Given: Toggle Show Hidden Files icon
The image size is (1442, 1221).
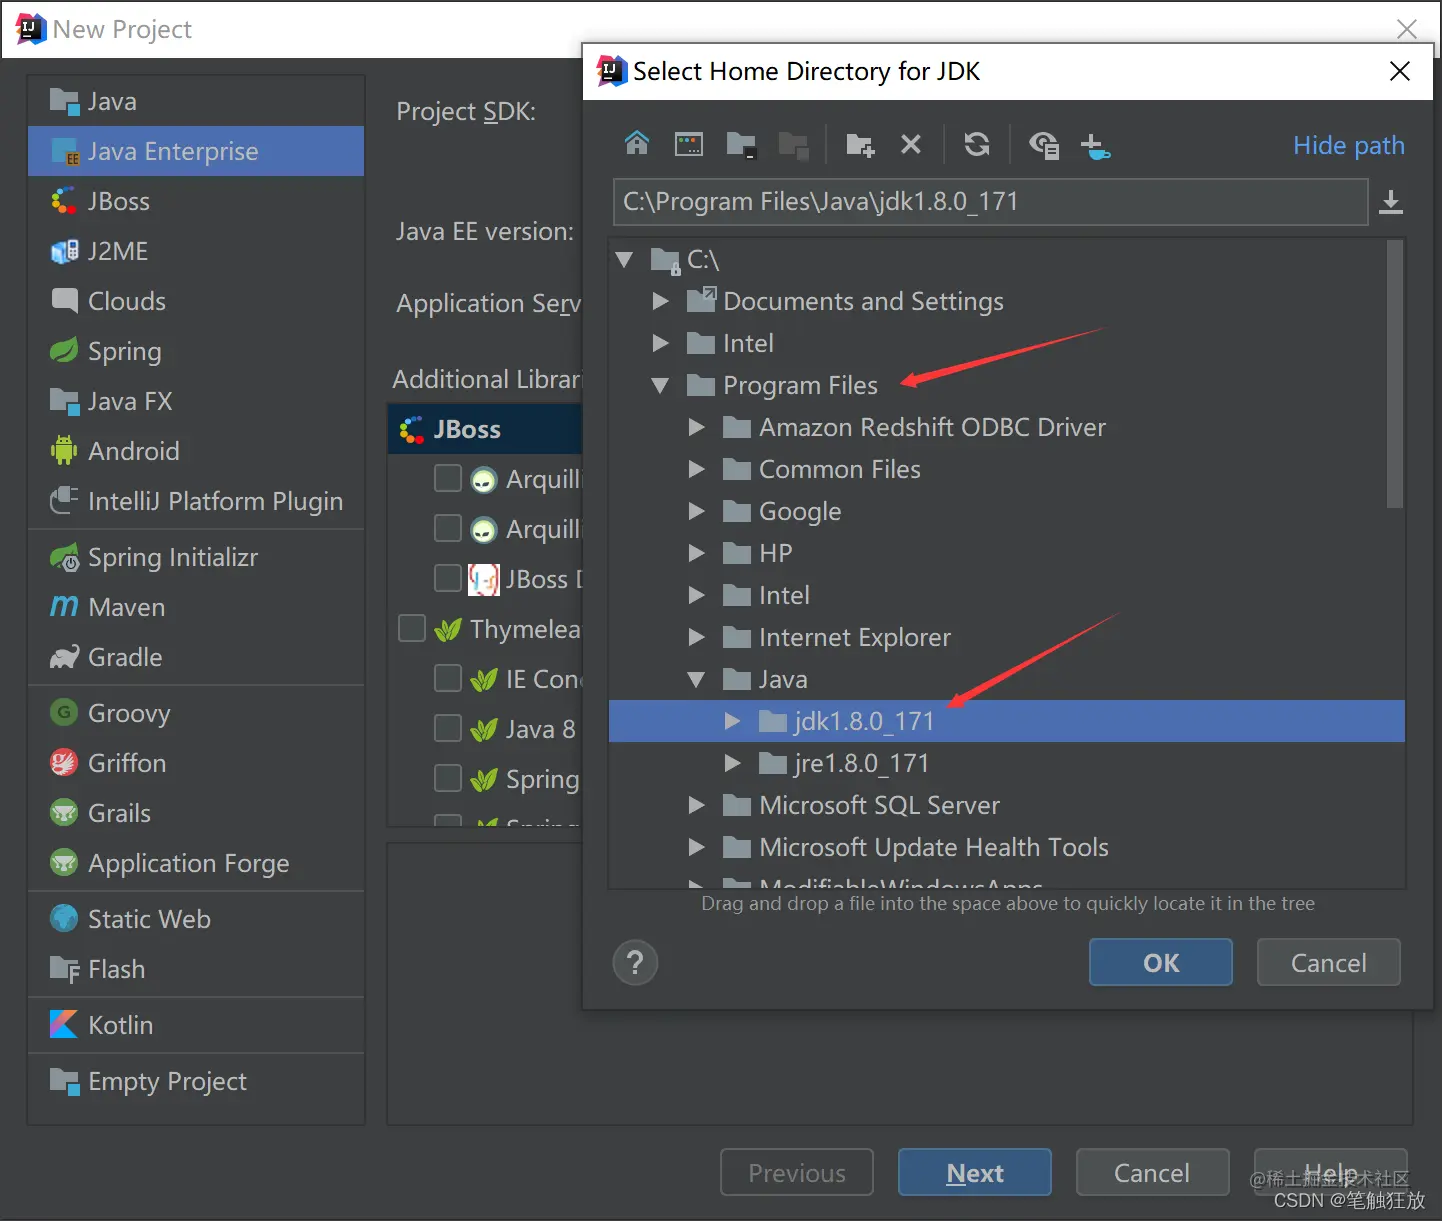Looking at the screenshot, I should tap(1044, 145).
